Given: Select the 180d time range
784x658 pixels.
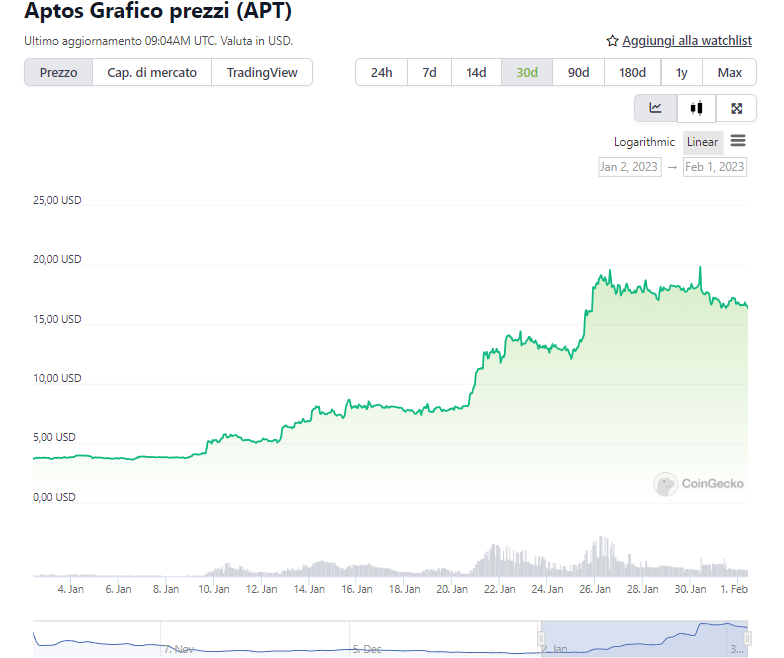Looking at the screenshot, I should point(632,72).
